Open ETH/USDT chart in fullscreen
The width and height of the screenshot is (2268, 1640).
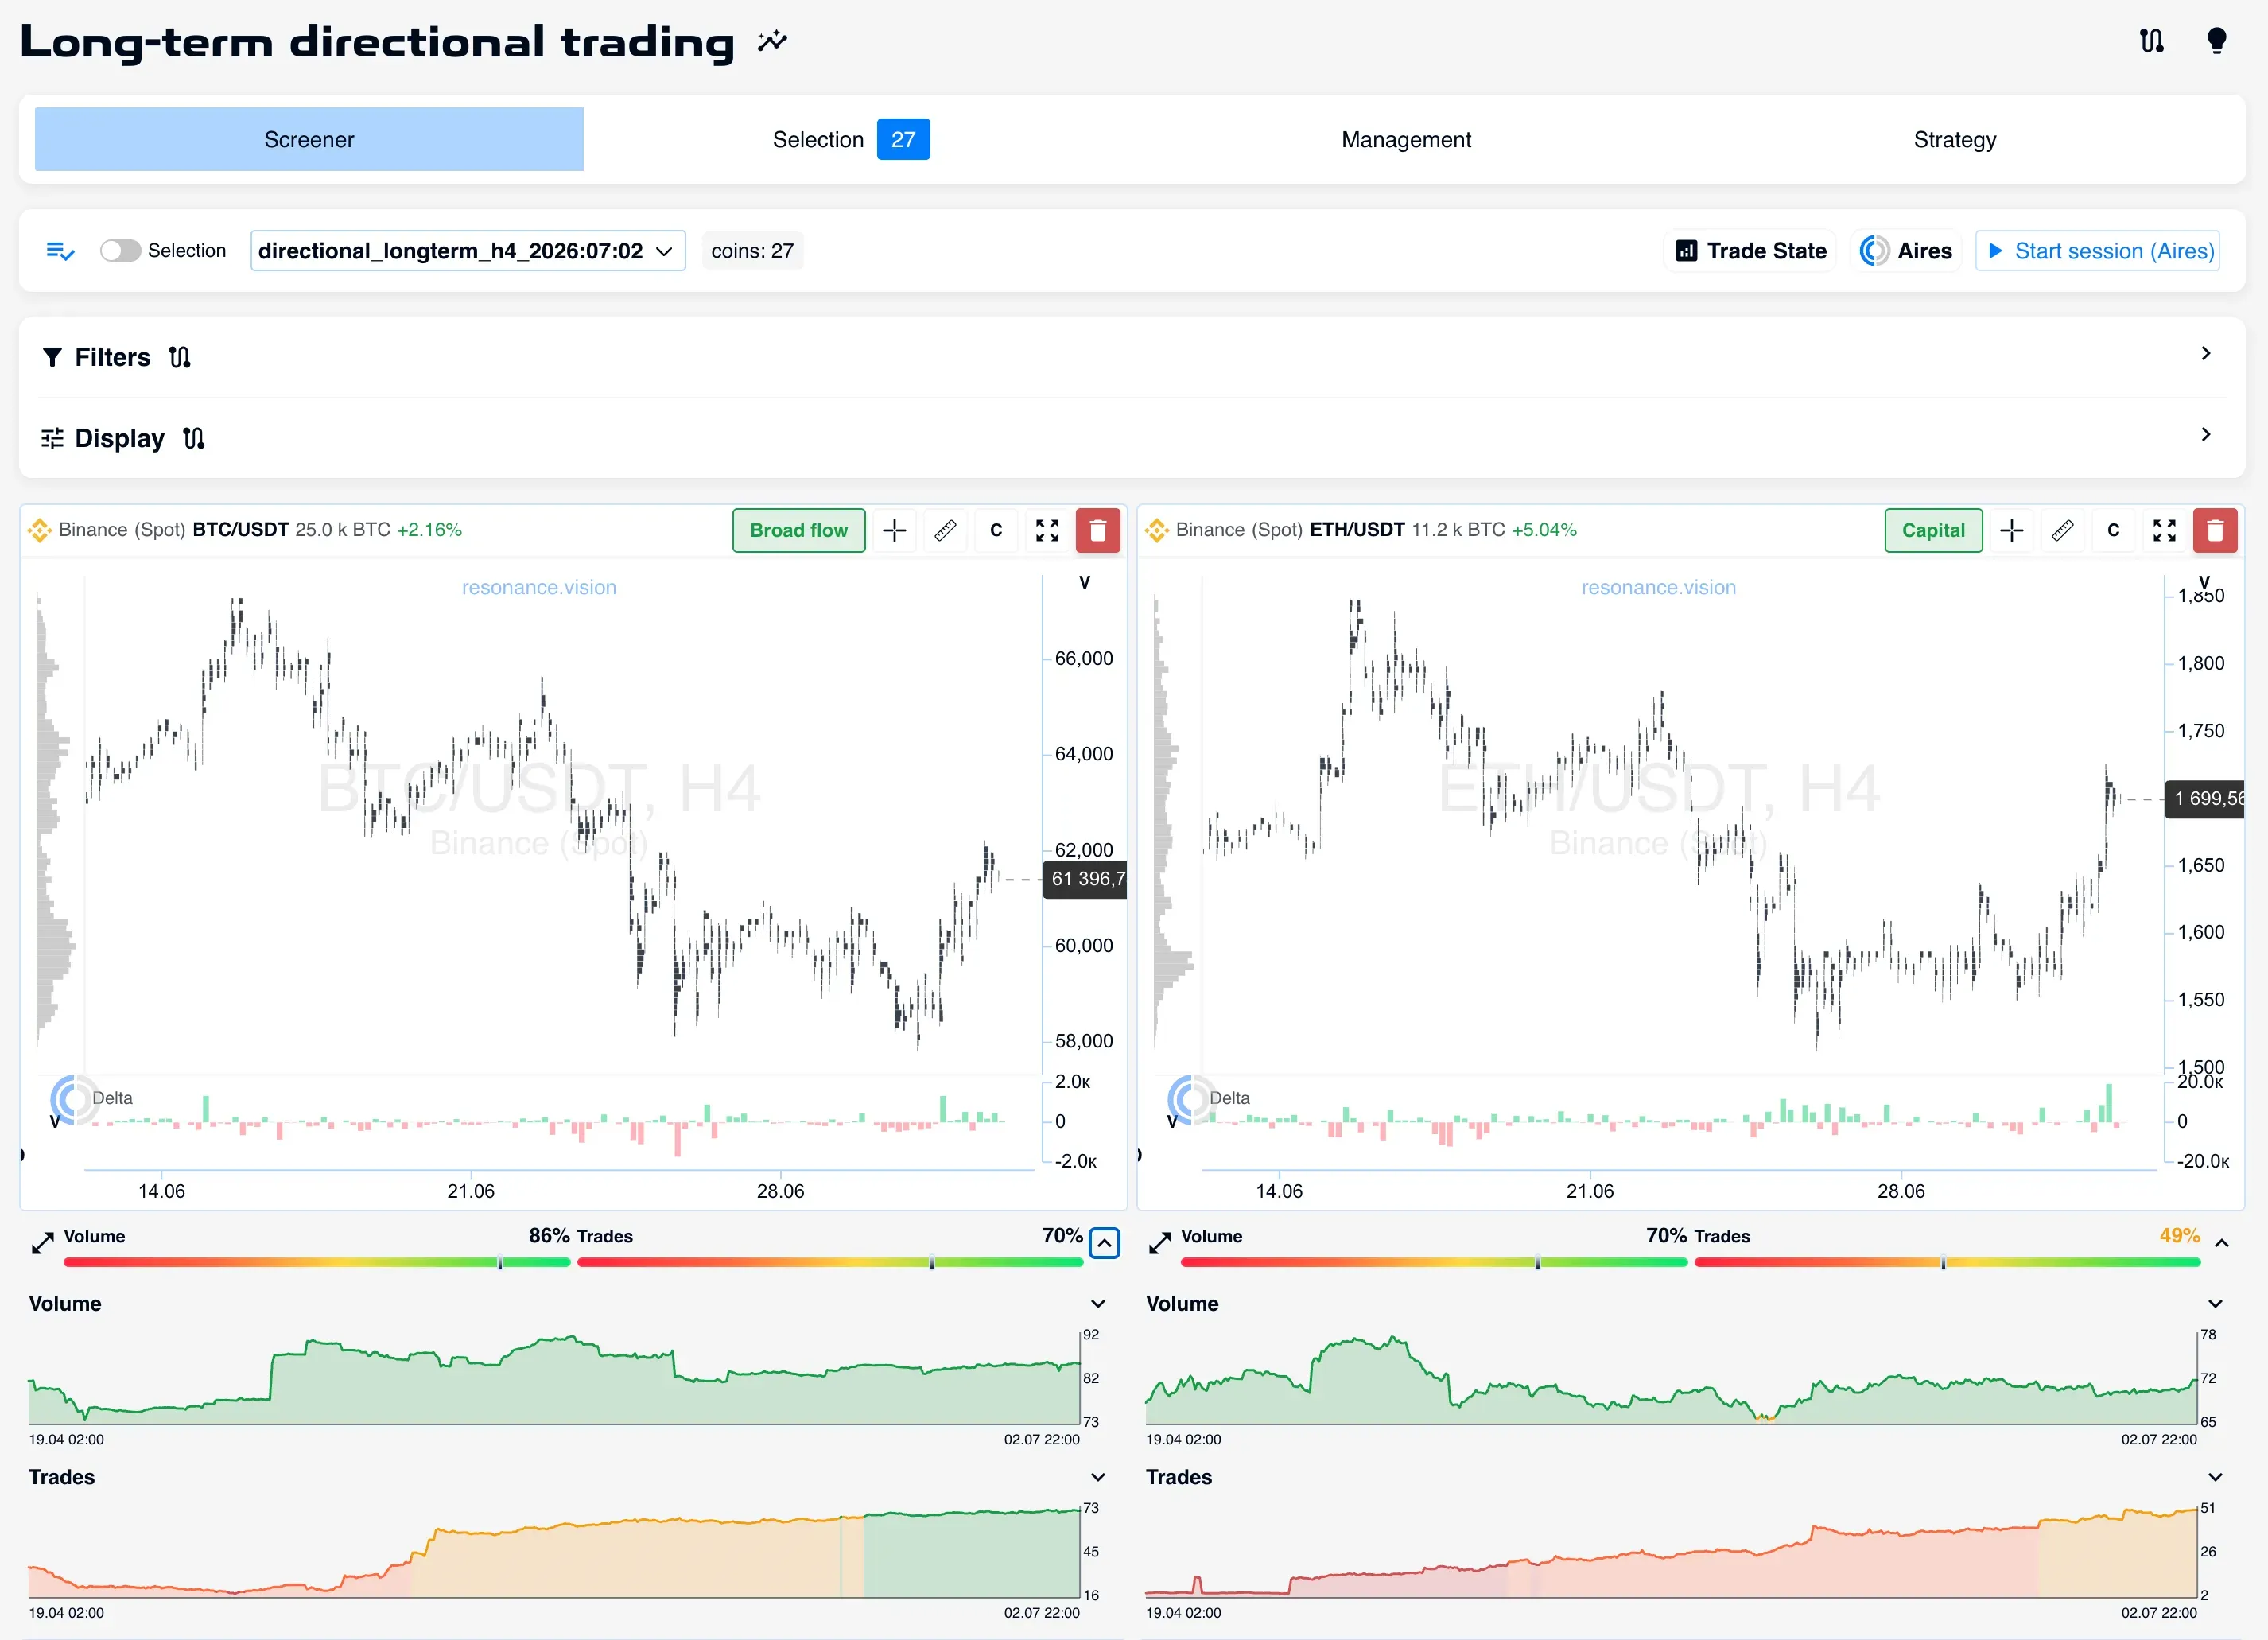click(2164, 530)
